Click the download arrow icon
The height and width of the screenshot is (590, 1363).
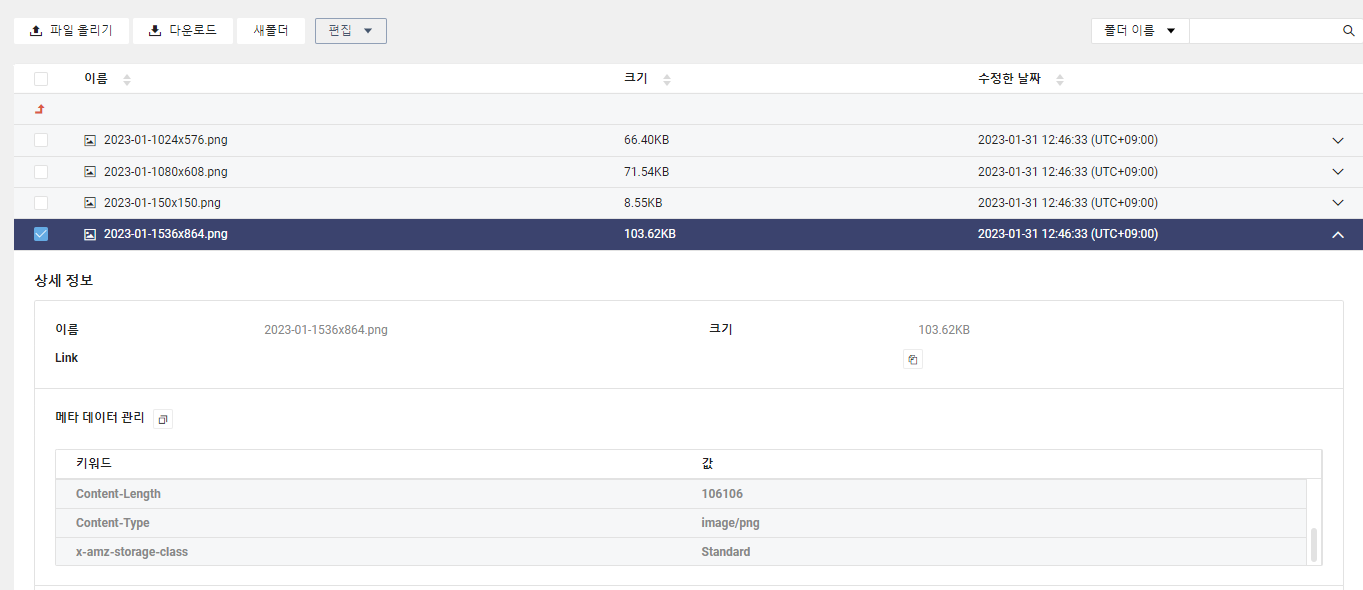point(153,30)
